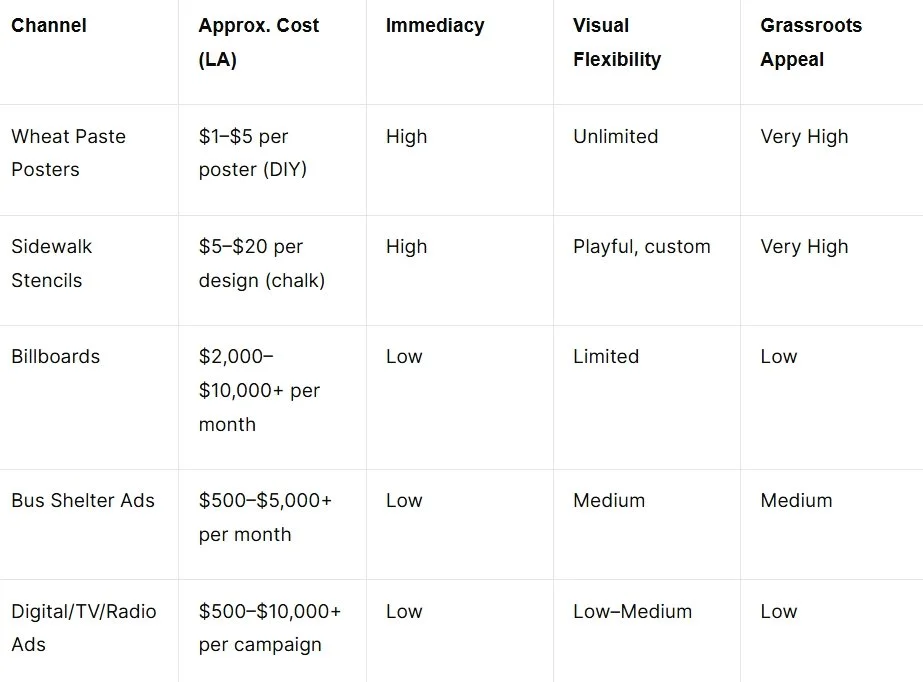
Task: Click Medium grassroots appeal for Bus Shelter
Action: coord(796,500)
